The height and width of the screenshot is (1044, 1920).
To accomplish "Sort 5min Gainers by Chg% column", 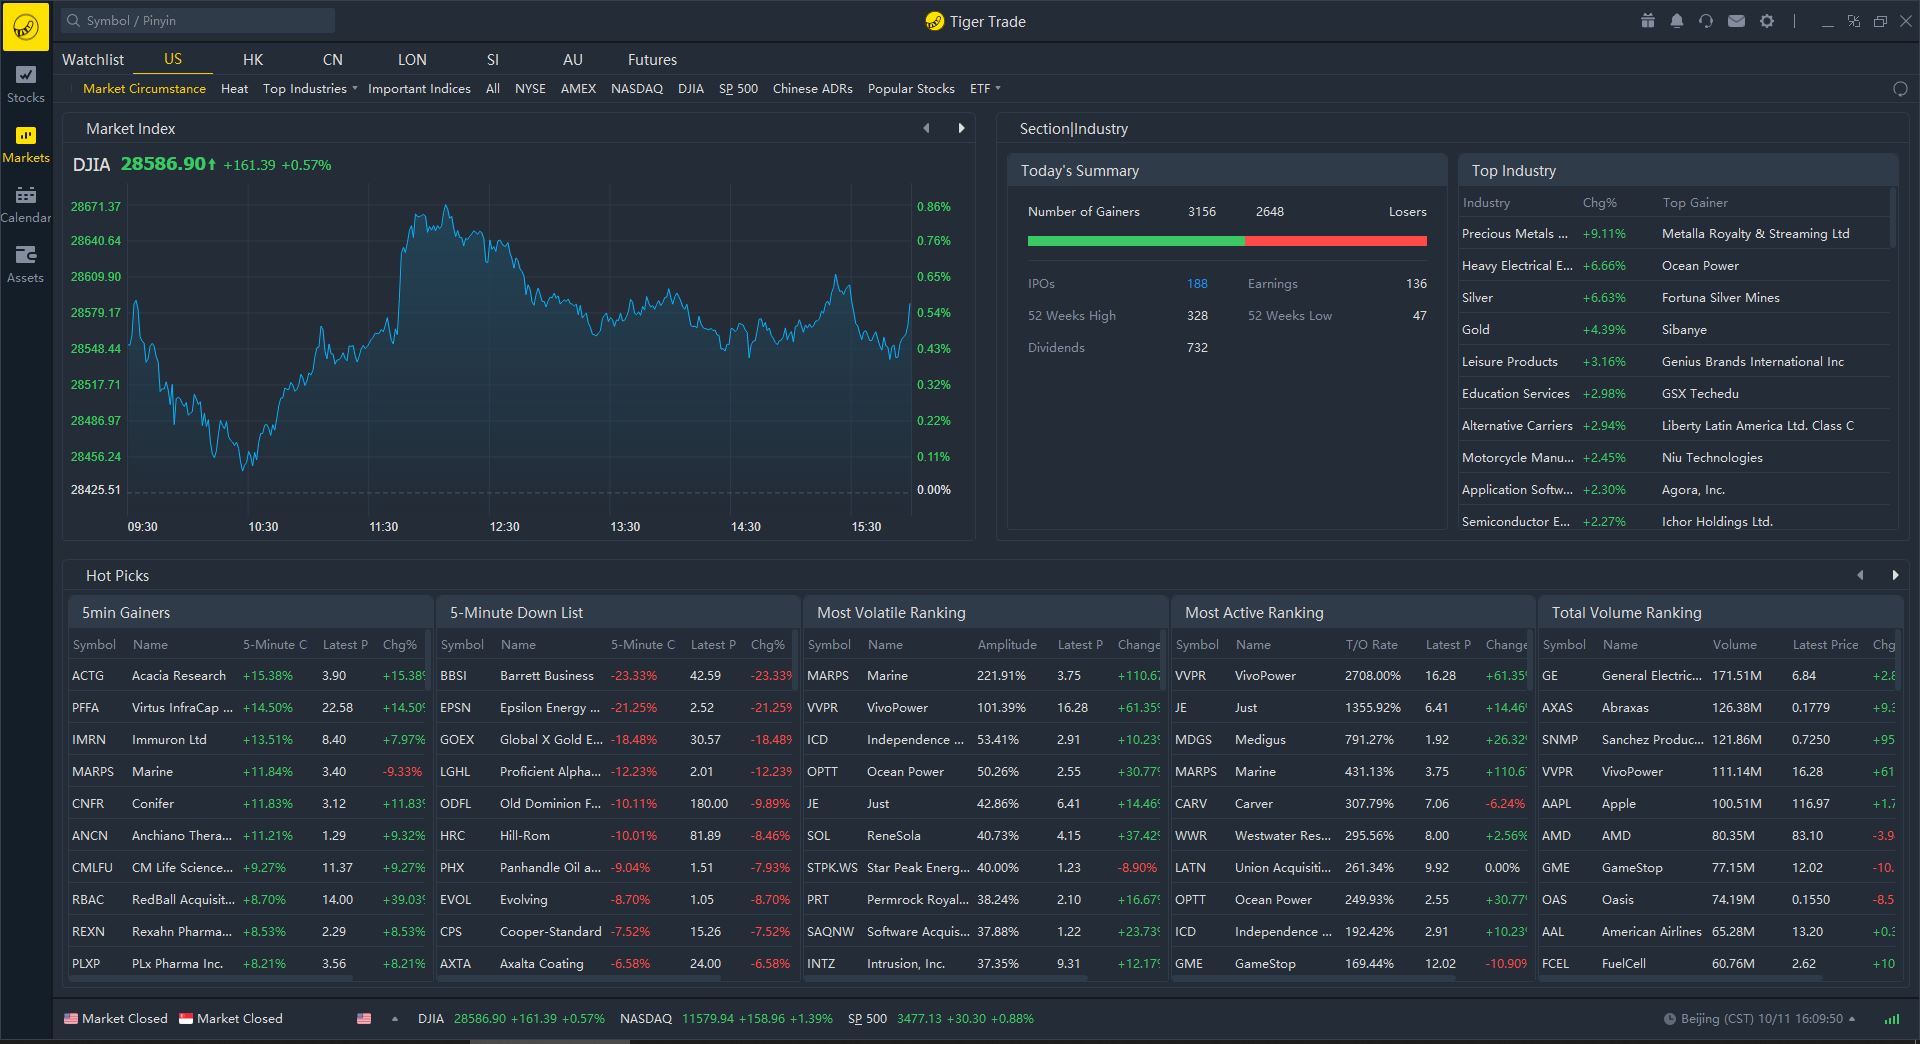I will click(400, 645).
